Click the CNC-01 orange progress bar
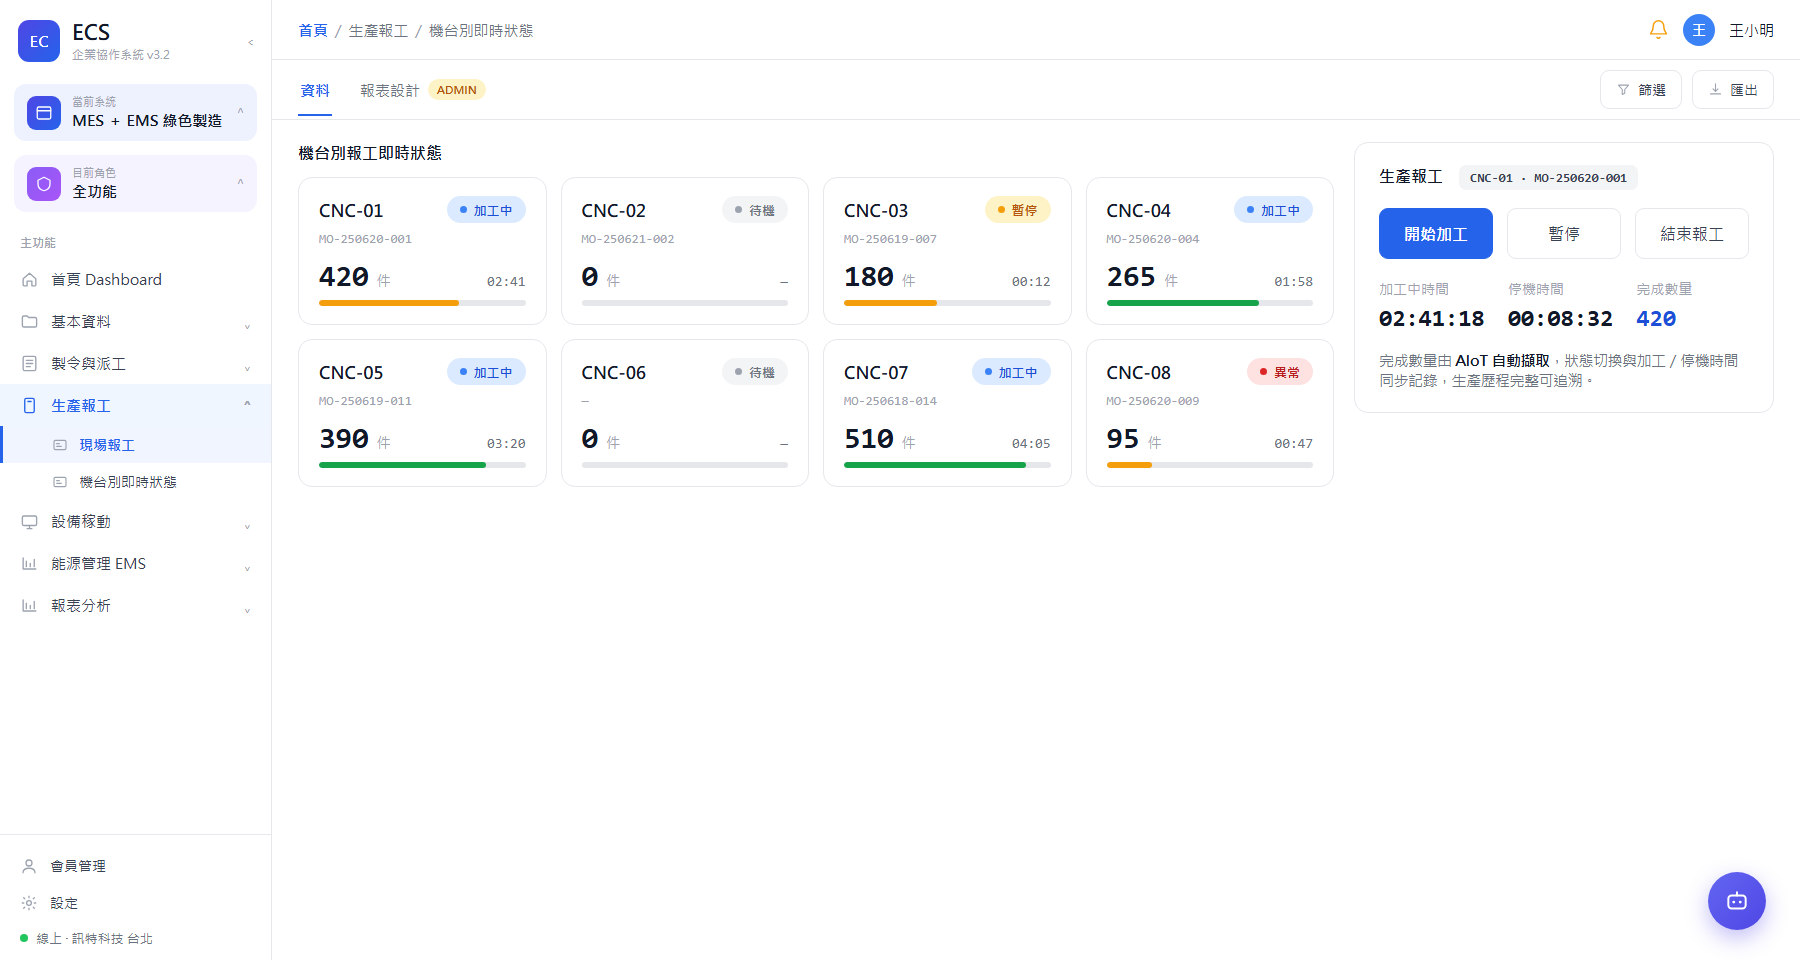Viewport: 1800px width, 960px height. [x=389, y=303]
